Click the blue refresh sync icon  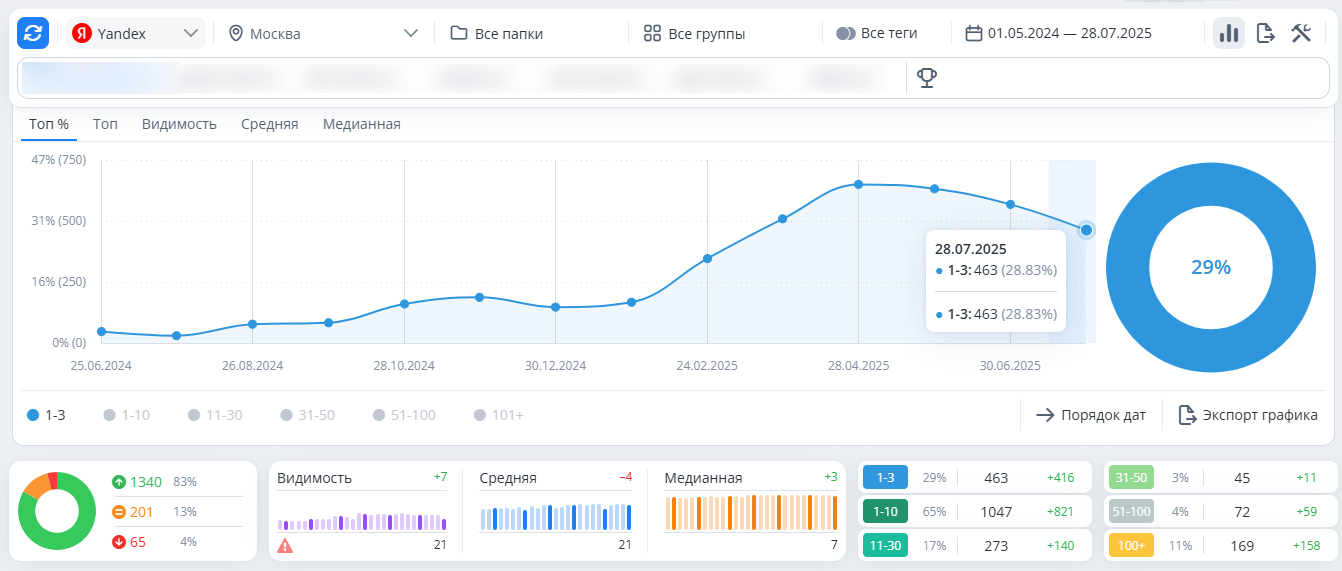tap(33, 33)
